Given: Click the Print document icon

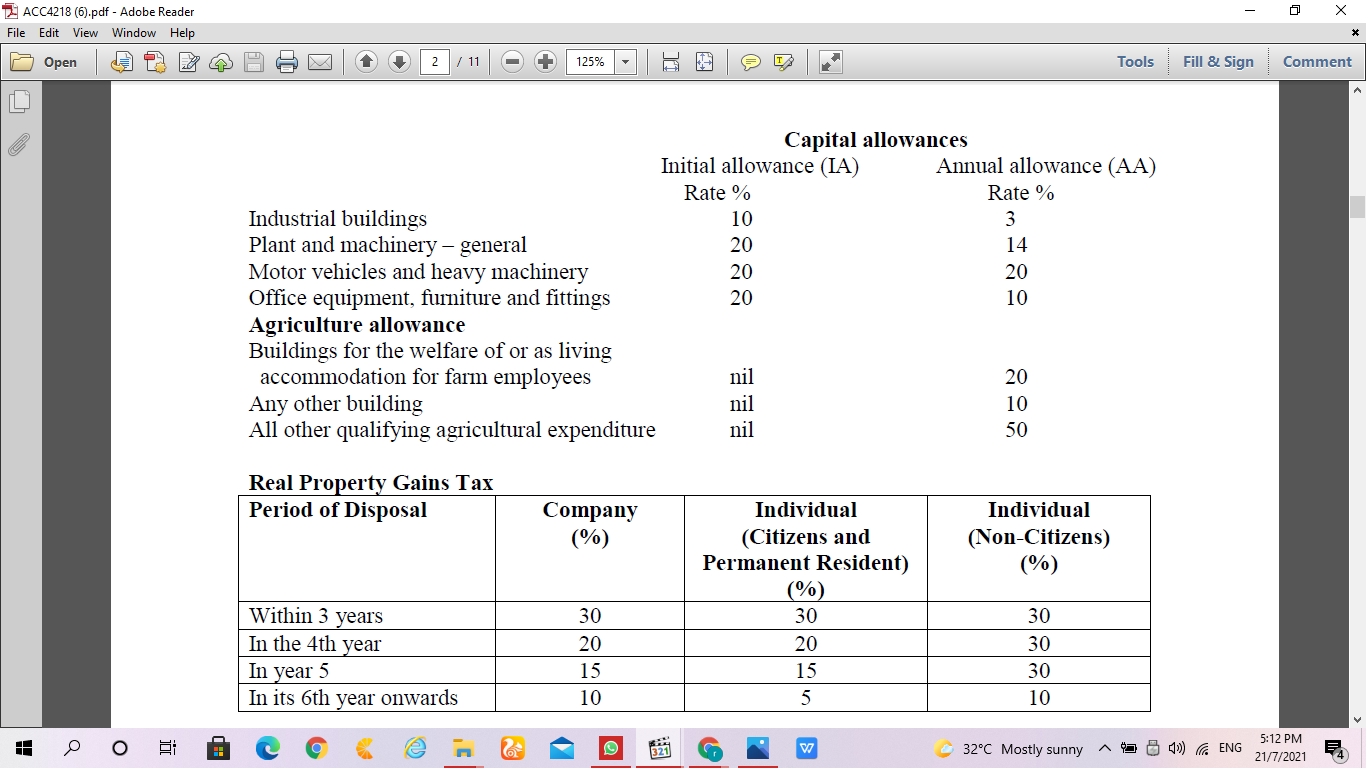Looking at the screenshot, I should (x=286, y=62).
